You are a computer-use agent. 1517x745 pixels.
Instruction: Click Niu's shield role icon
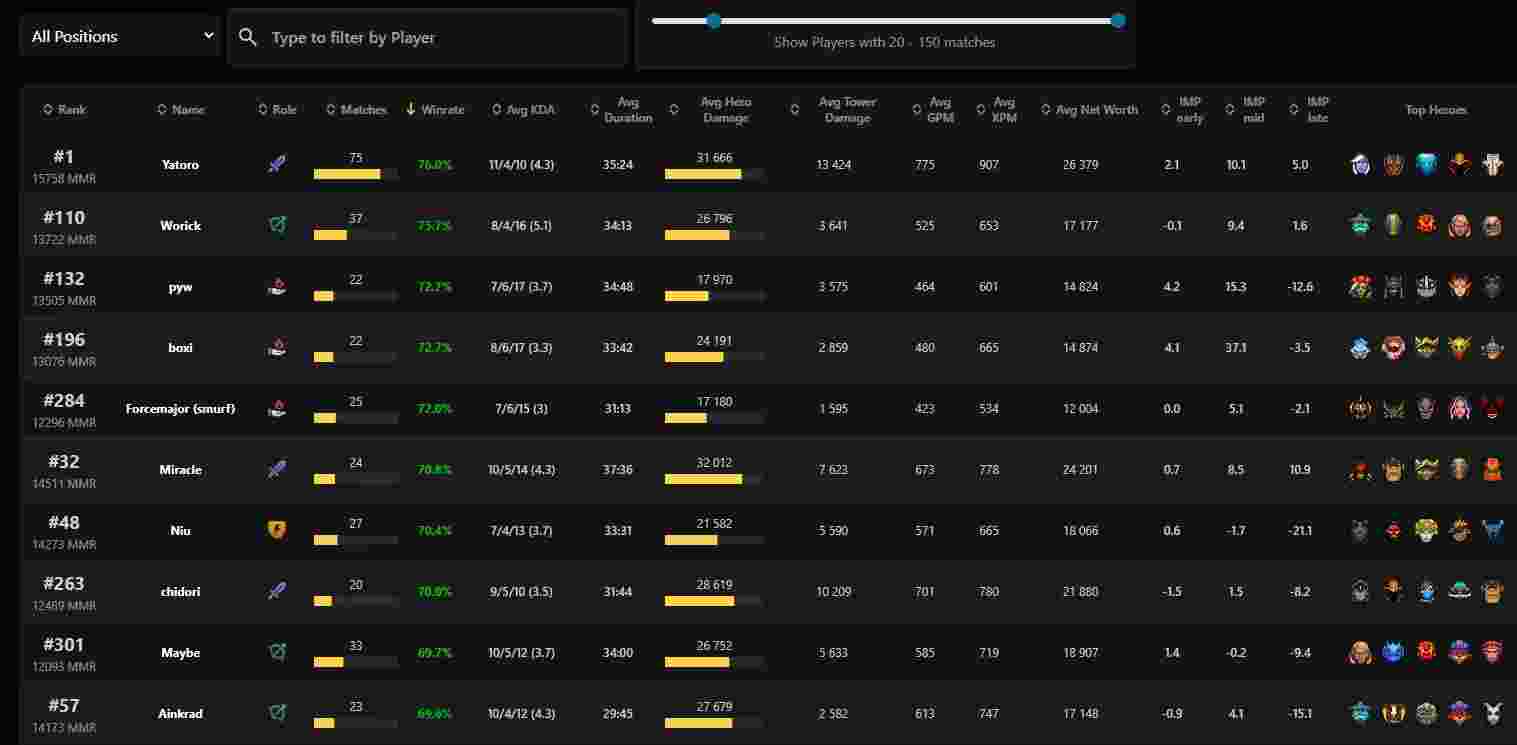[277, 530]
